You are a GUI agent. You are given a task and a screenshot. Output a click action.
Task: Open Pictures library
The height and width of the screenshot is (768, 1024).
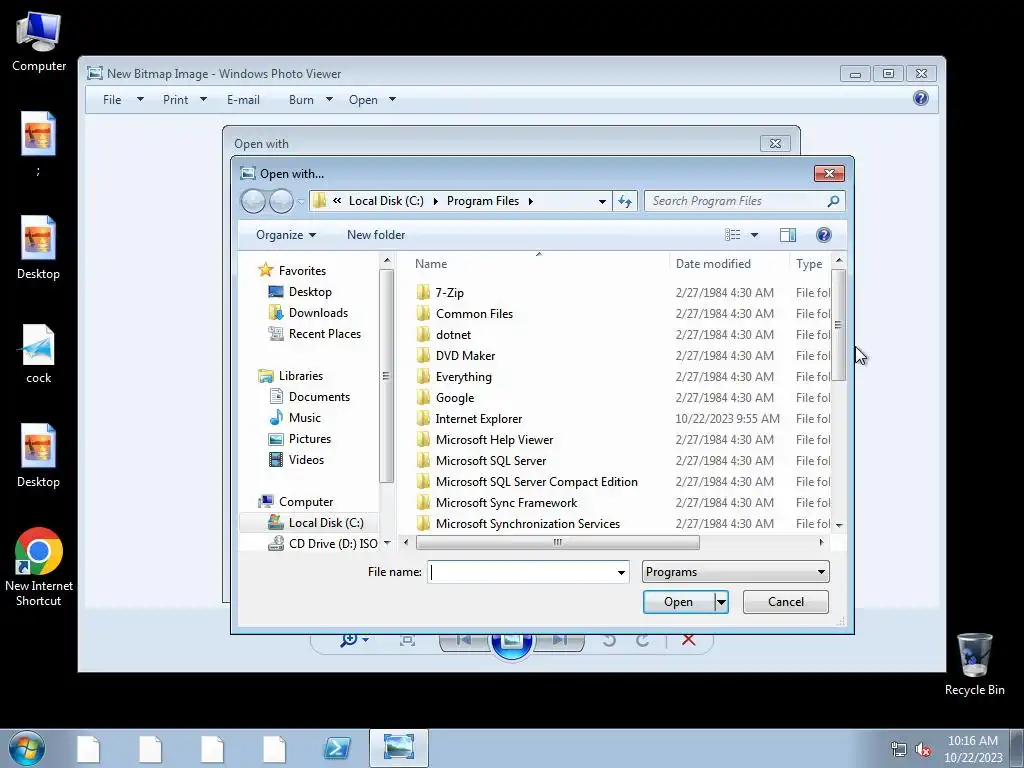pyautogui.click(x=310, y=439)
